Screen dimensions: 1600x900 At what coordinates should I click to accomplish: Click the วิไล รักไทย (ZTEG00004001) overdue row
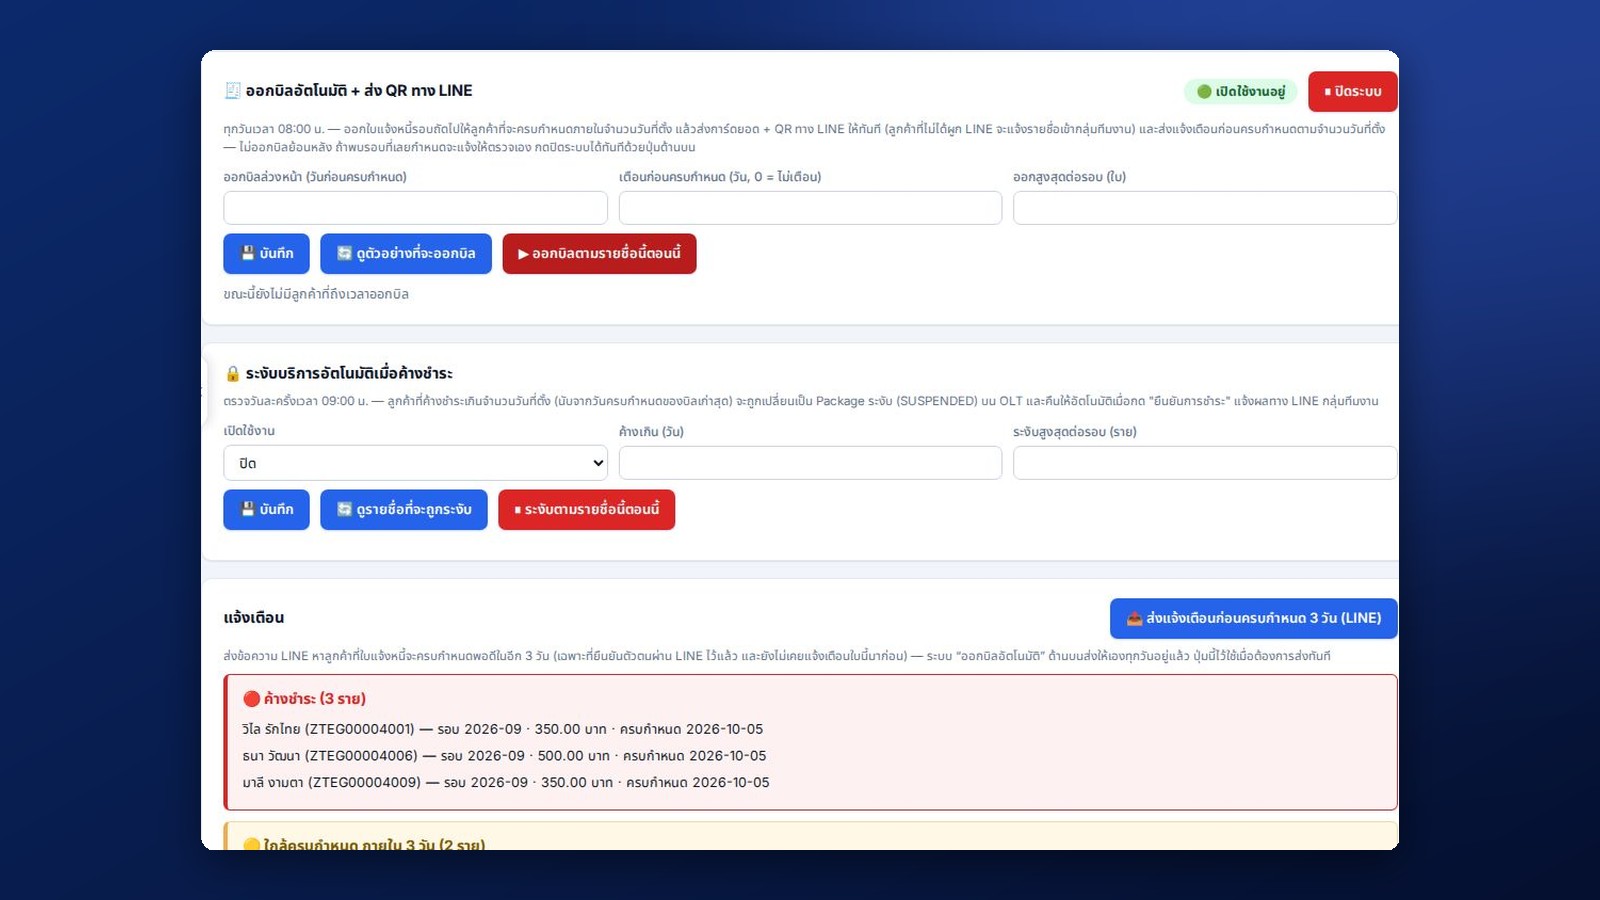[x=502, y=729]
